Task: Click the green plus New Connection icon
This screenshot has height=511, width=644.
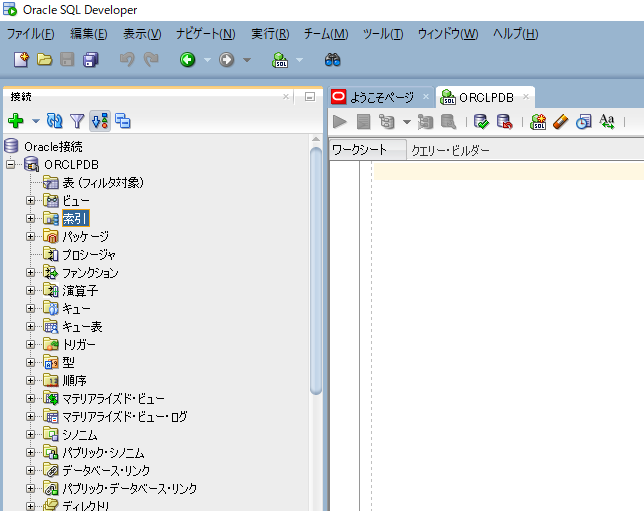Action: [x=15, y=121]
